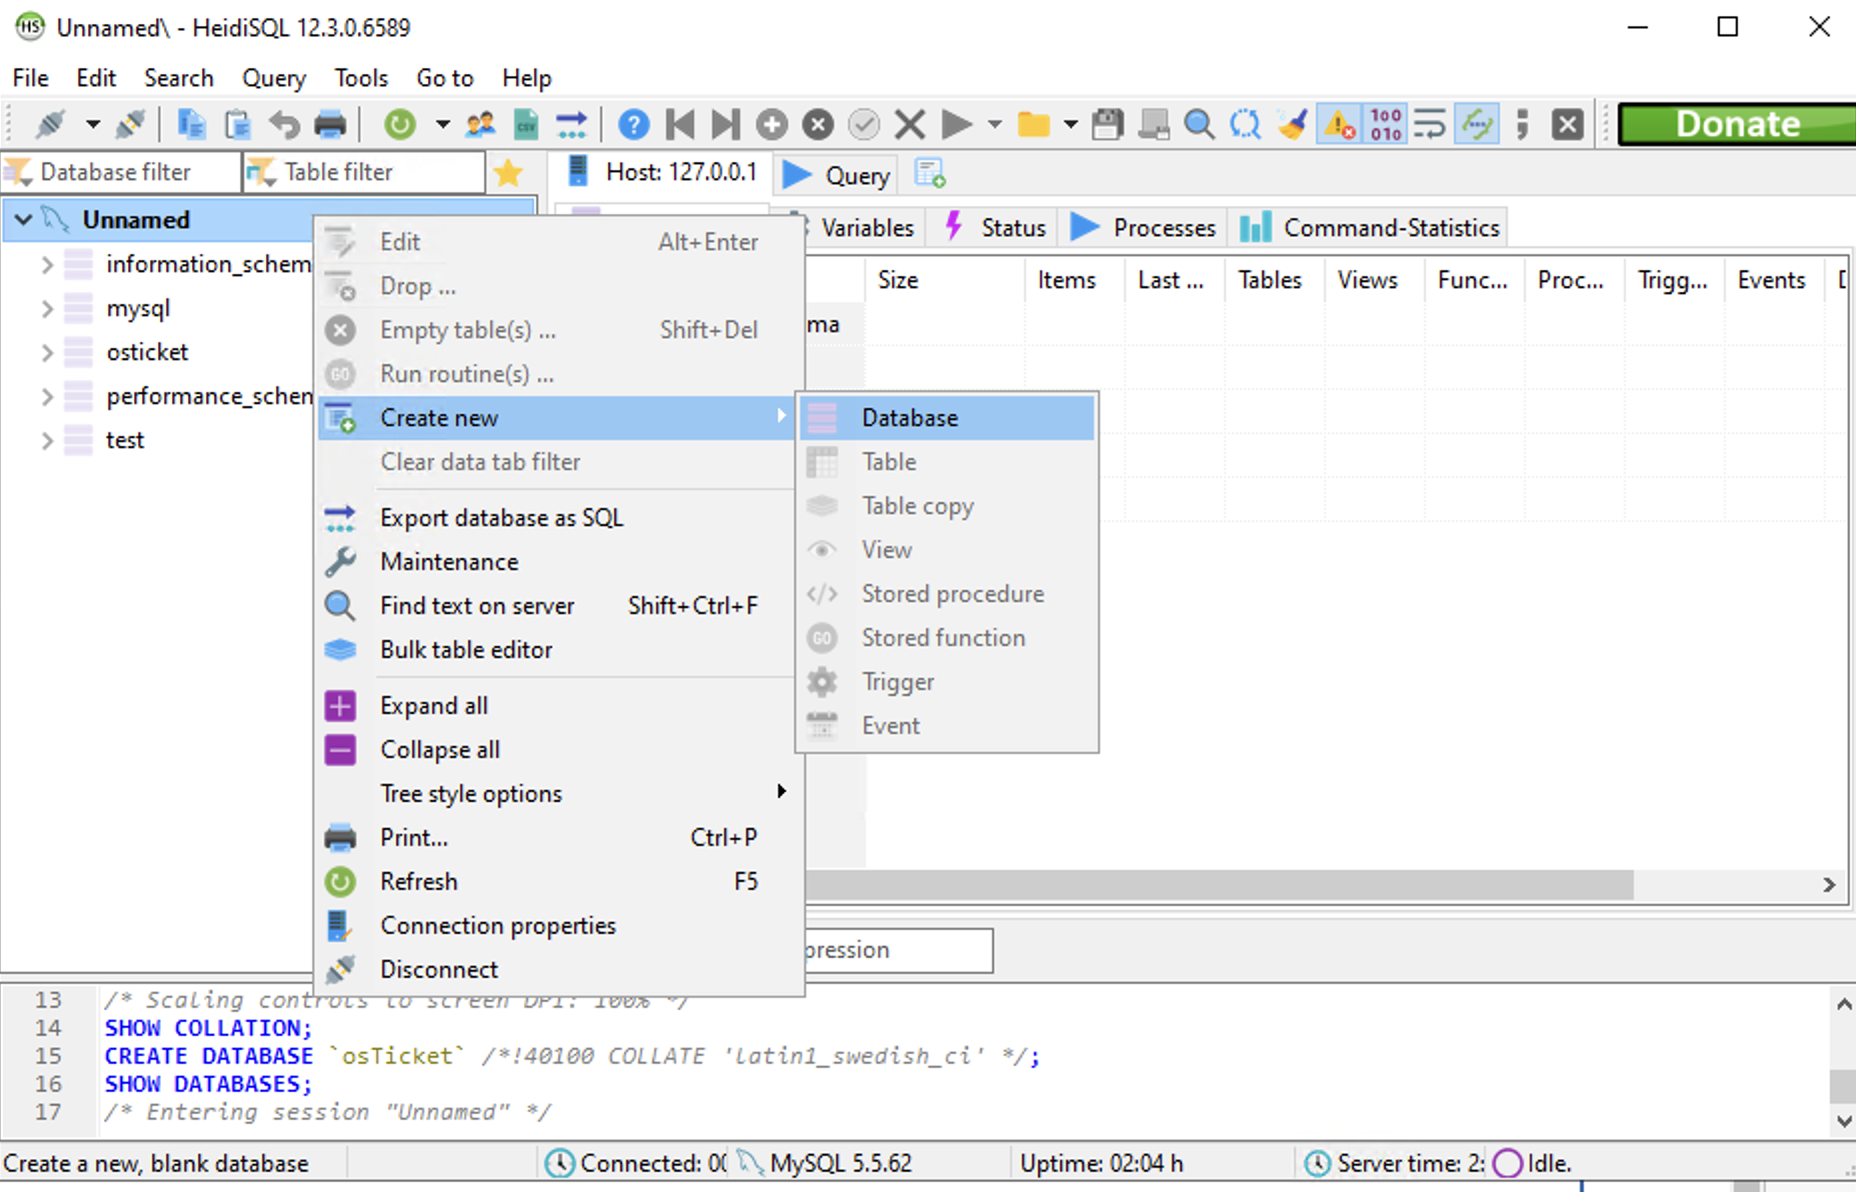Select Export database as SQL menu entry
Viewport: 1856px width, 1192px height.
(x=559, y=518)
